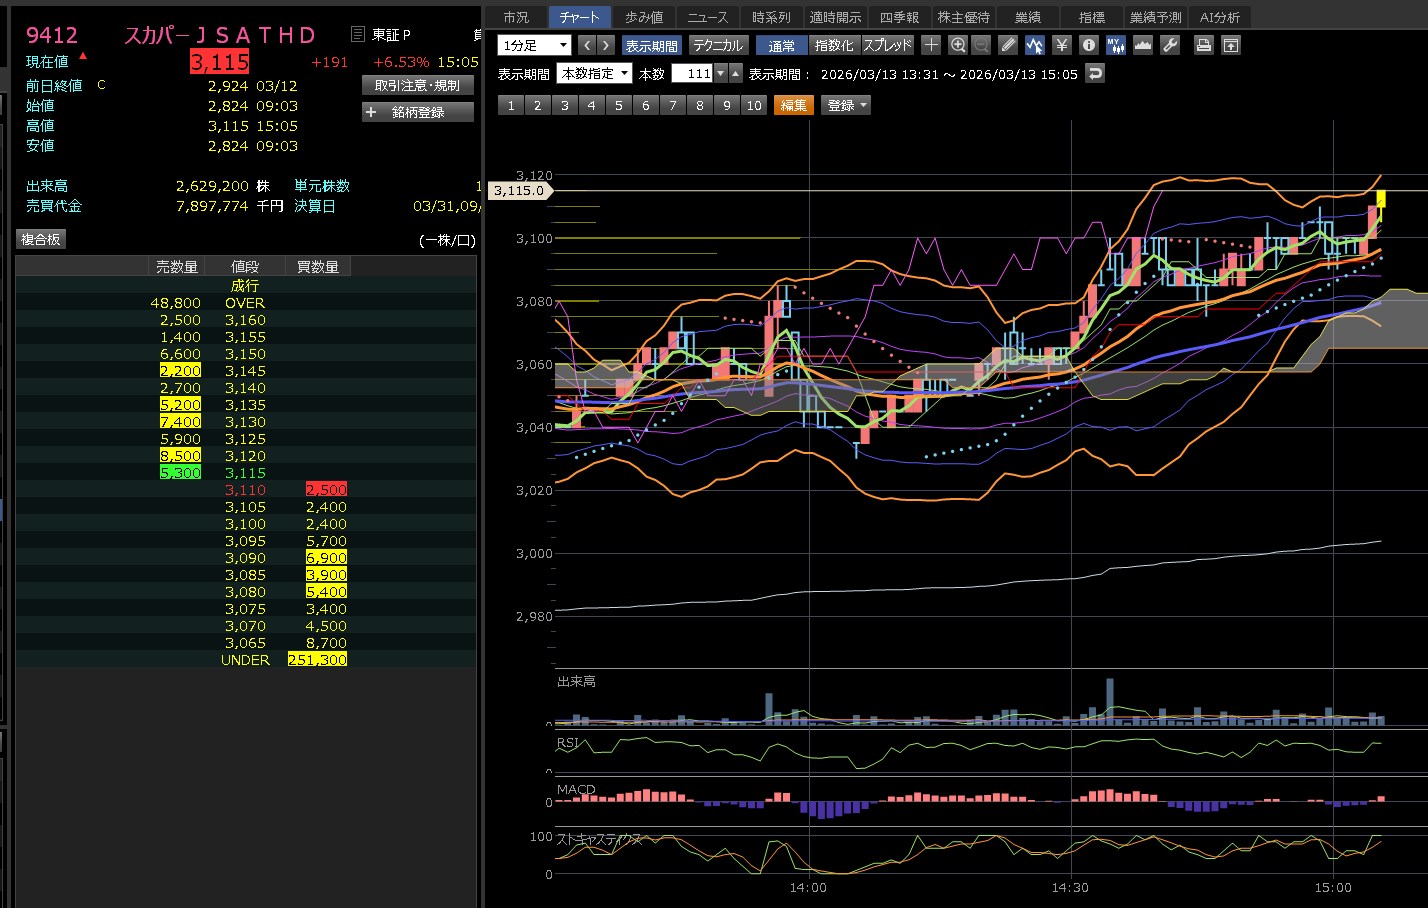Click the info icon in chart toolbar
The width and height of the screenshot is (1428, 908).
pos(1089,45)
